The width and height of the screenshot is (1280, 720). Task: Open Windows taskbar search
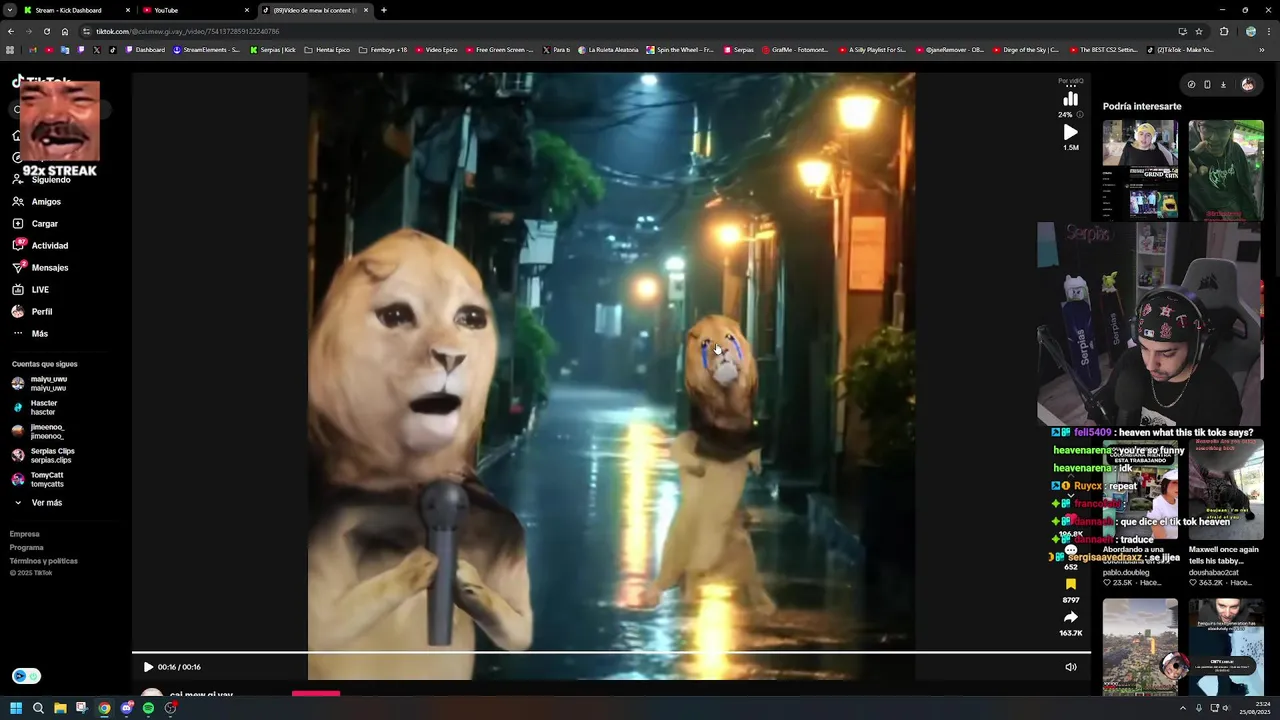(x=38, y=708)
